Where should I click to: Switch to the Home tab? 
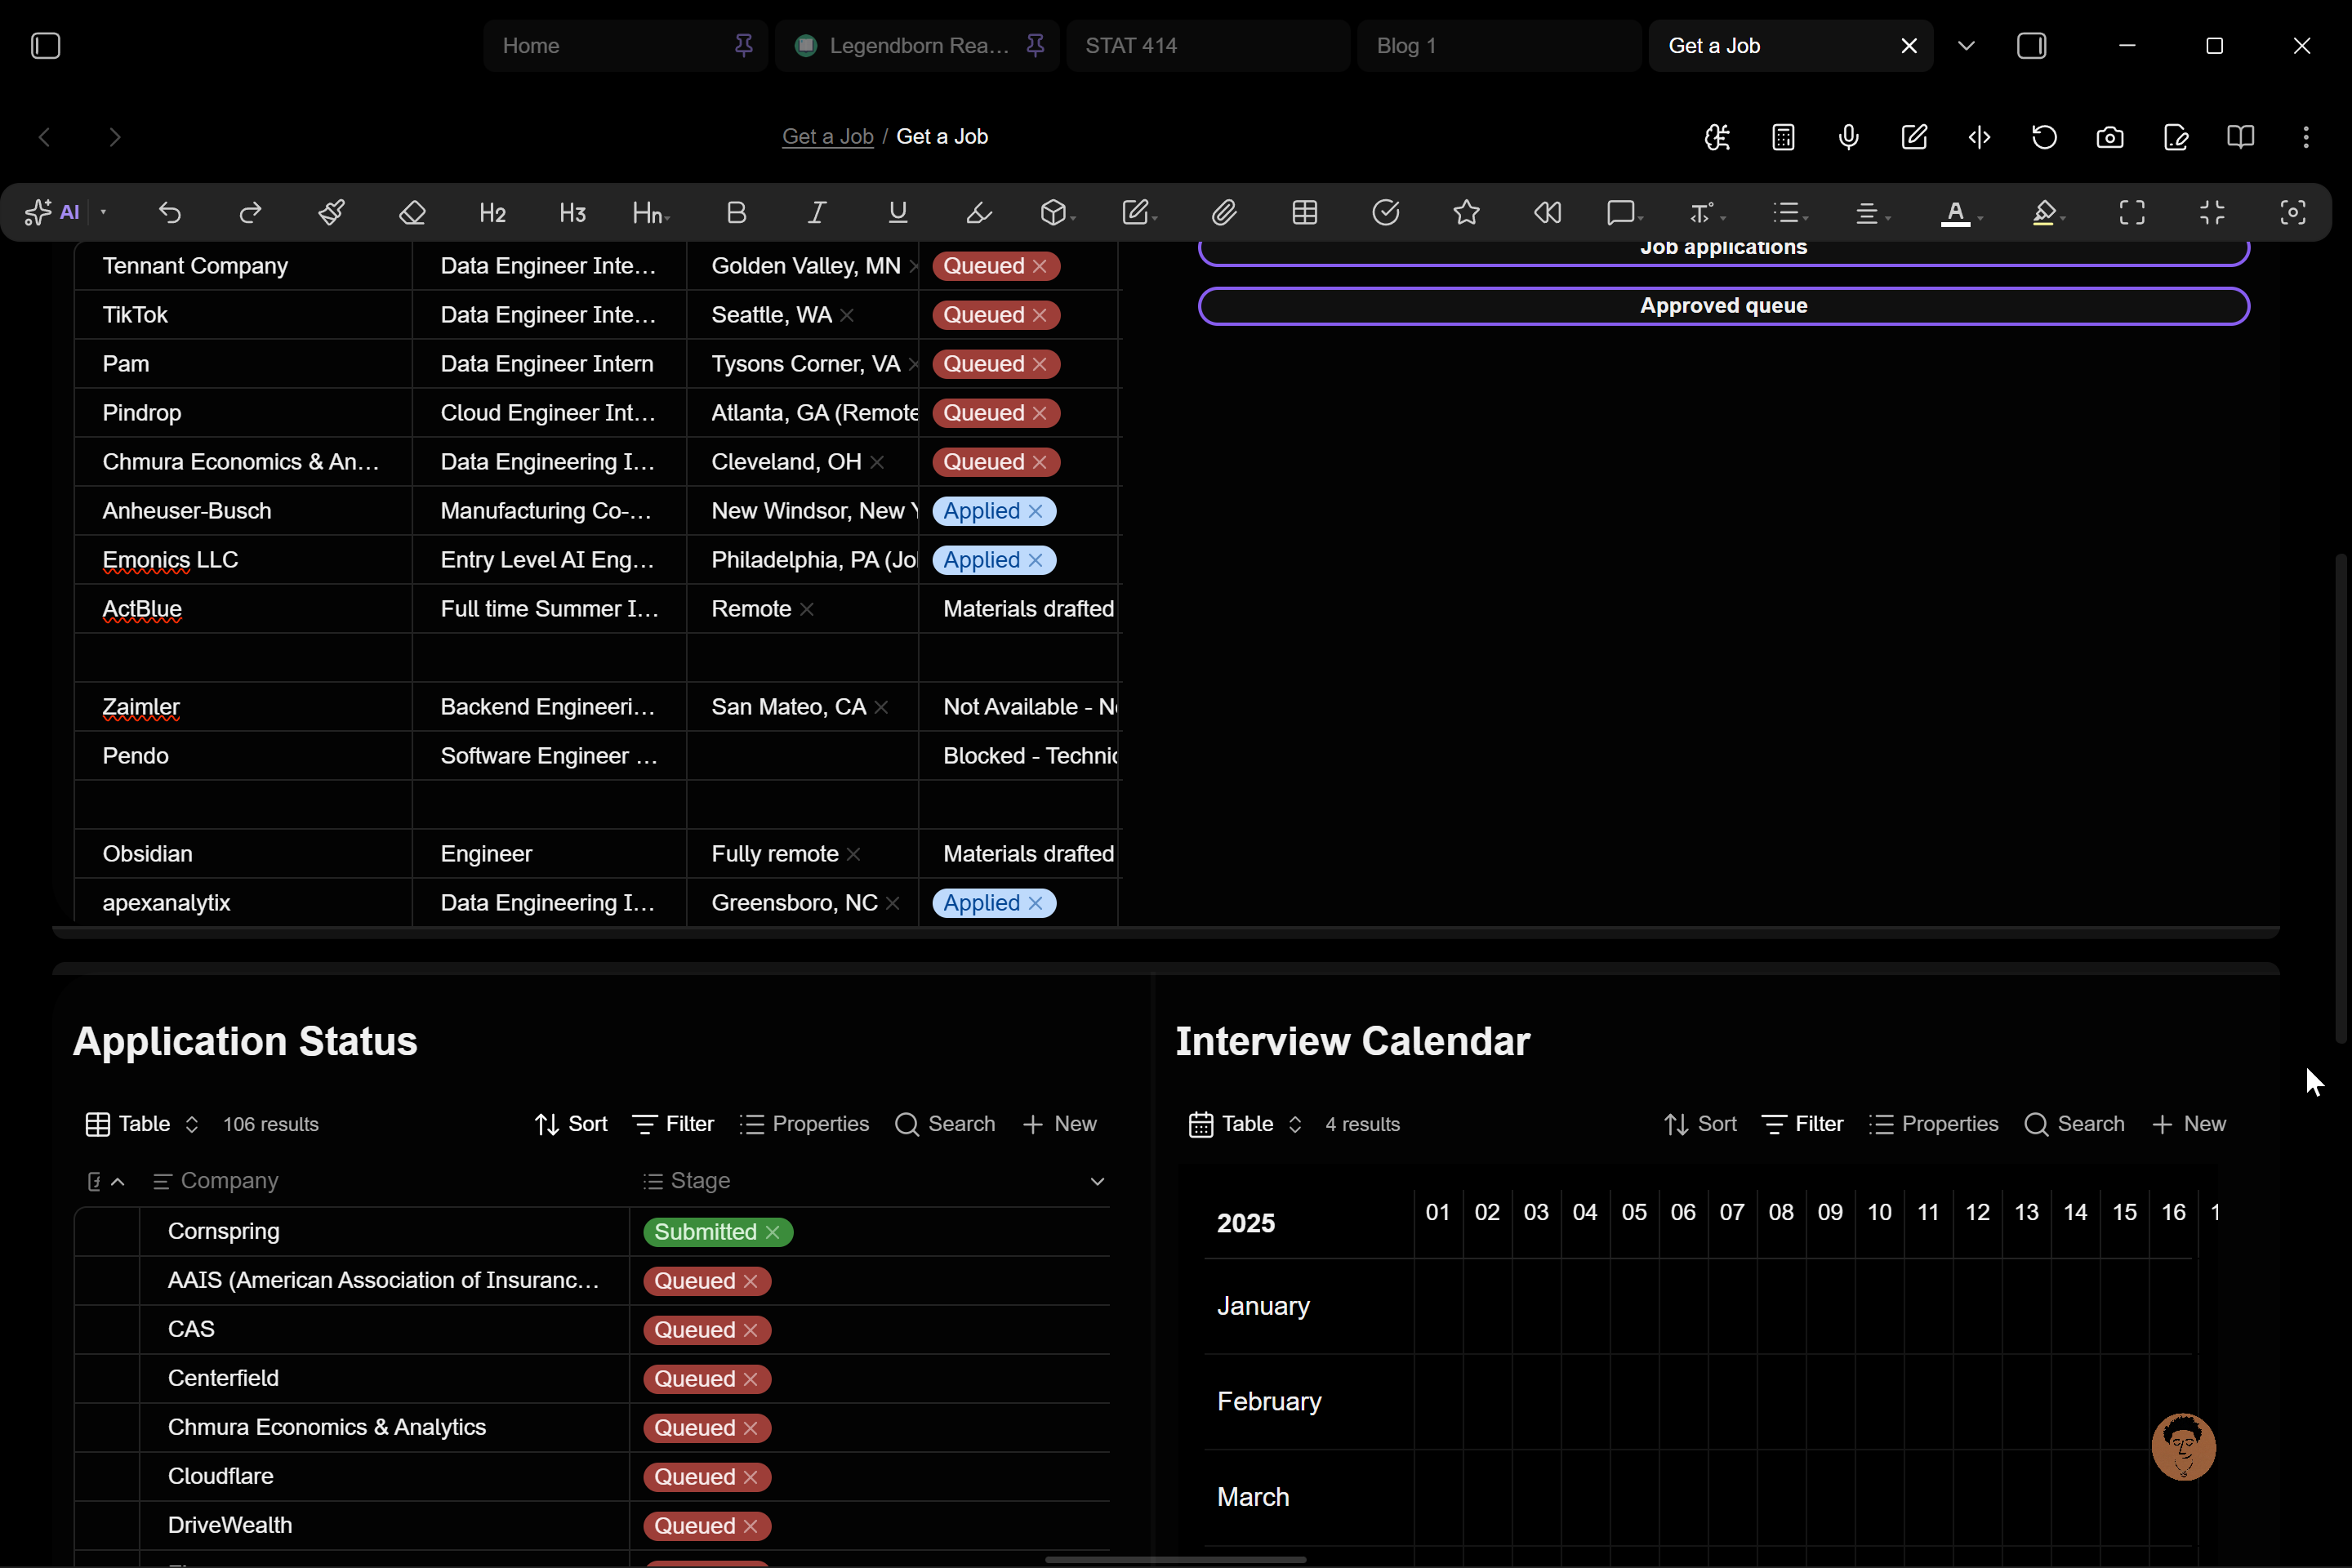click(625, 46)
